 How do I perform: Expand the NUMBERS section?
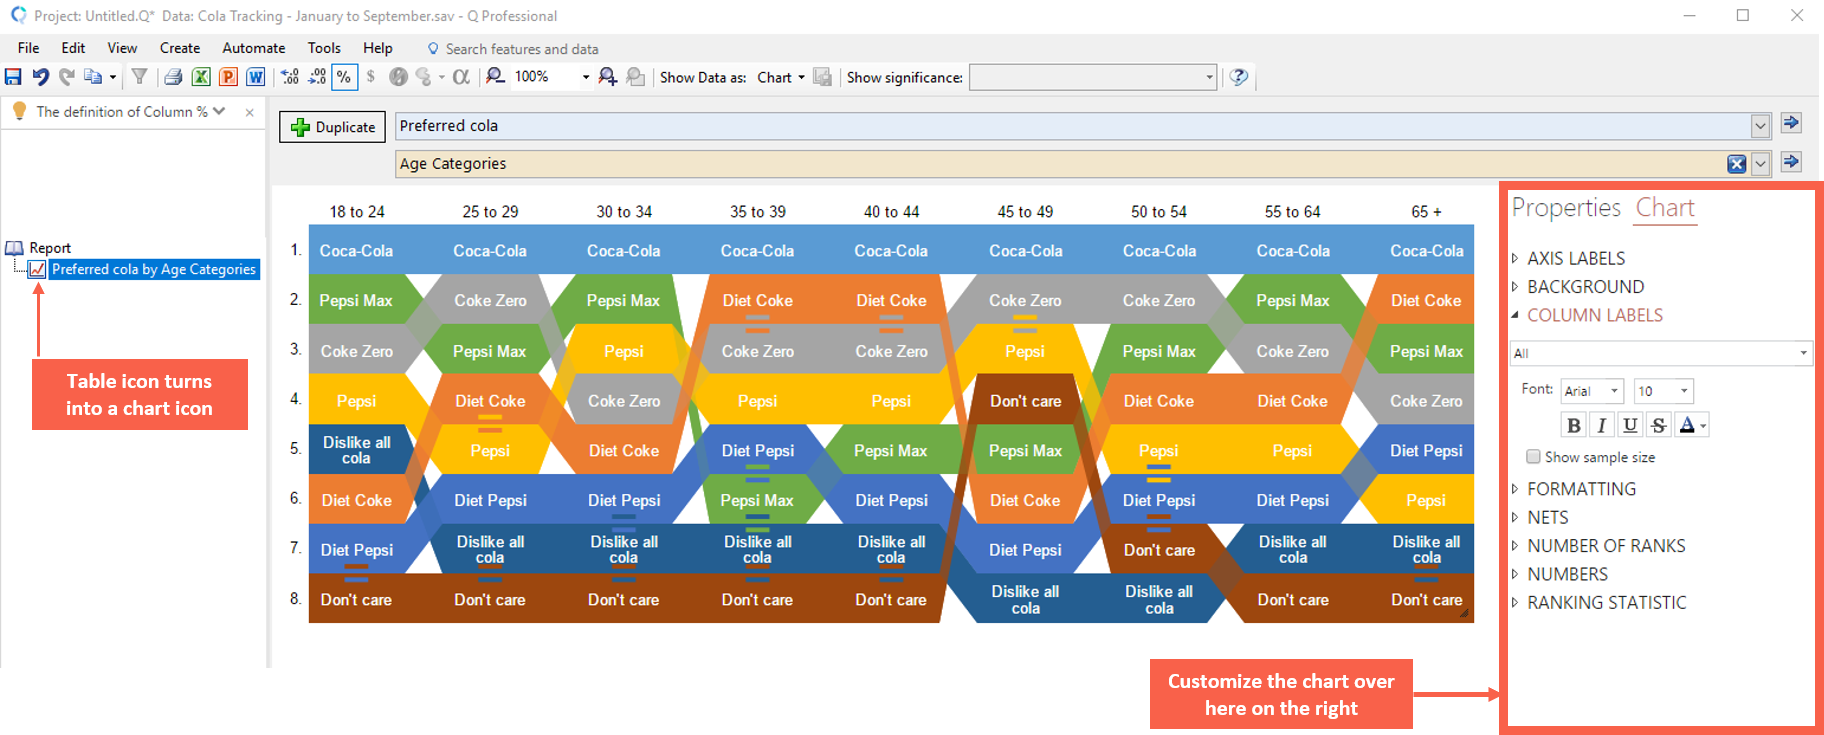point(1567,574)
